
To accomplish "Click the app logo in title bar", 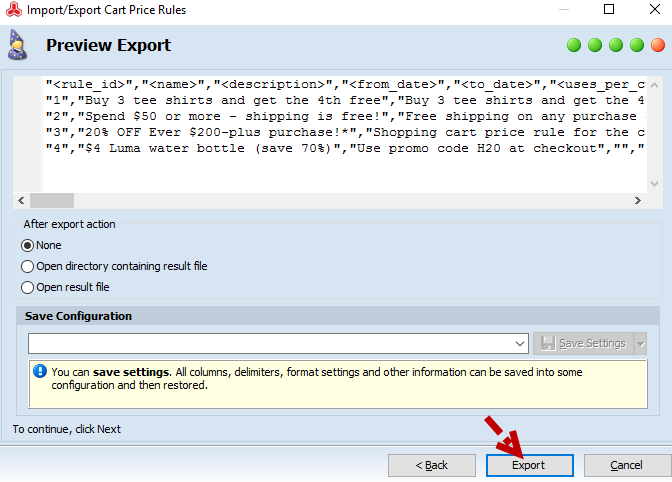I will click(14, 9).
